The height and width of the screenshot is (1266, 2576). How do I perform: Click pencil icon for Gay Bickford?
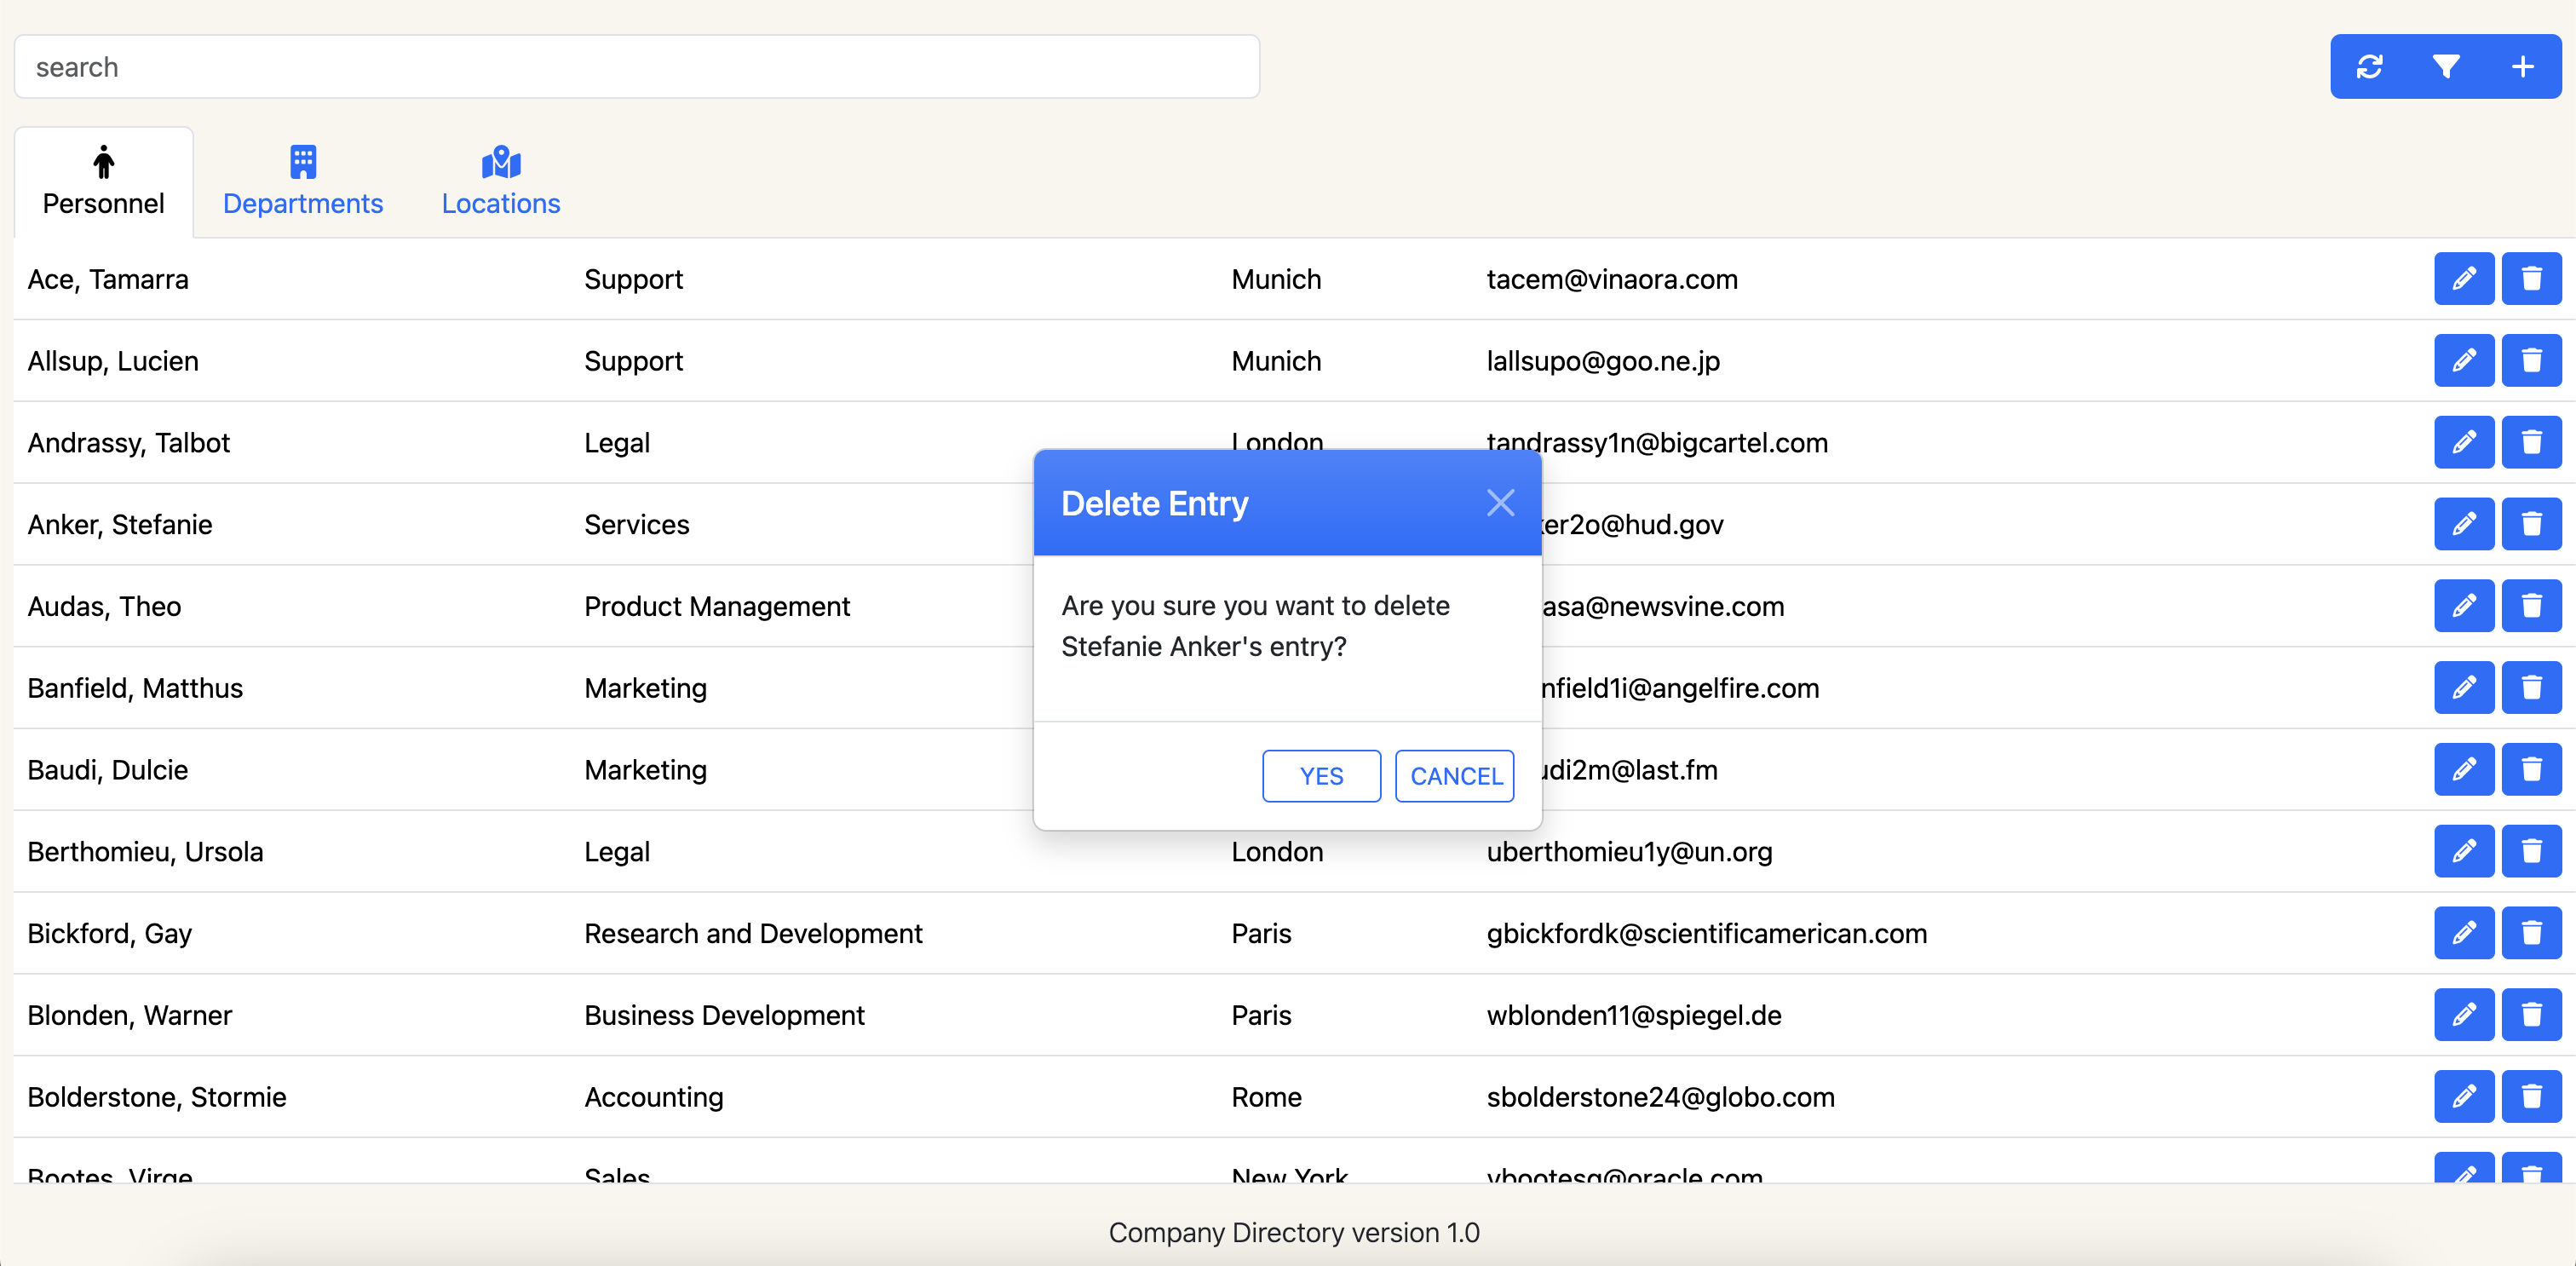coord(2463,933)
